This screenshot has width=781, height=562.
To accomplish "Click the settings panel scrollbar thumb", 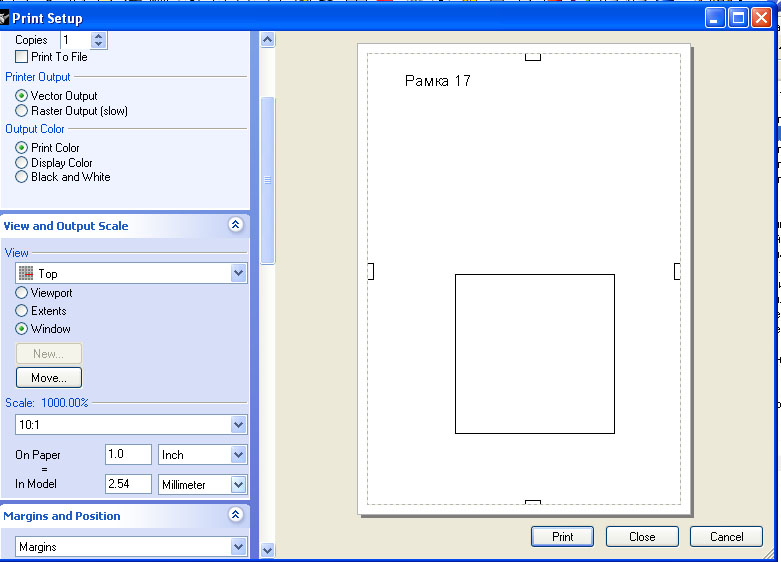I will click(267, 180).
